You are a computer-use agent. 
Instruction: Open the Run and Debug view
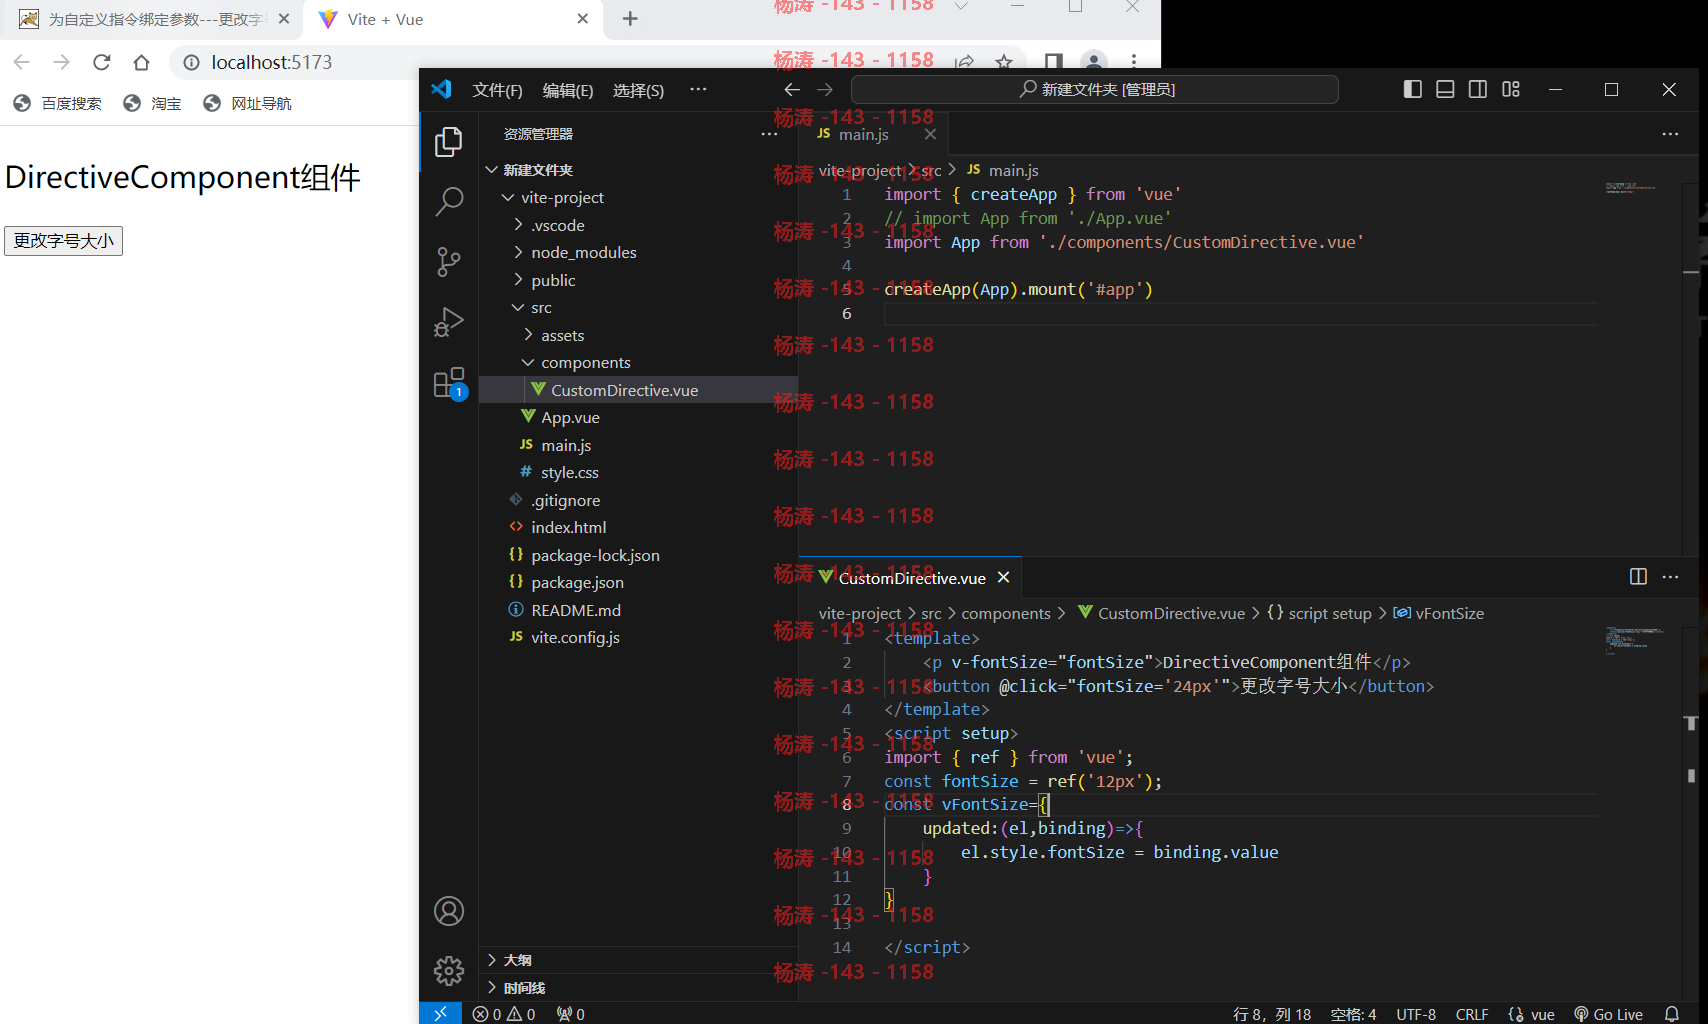tap(449, 322)
